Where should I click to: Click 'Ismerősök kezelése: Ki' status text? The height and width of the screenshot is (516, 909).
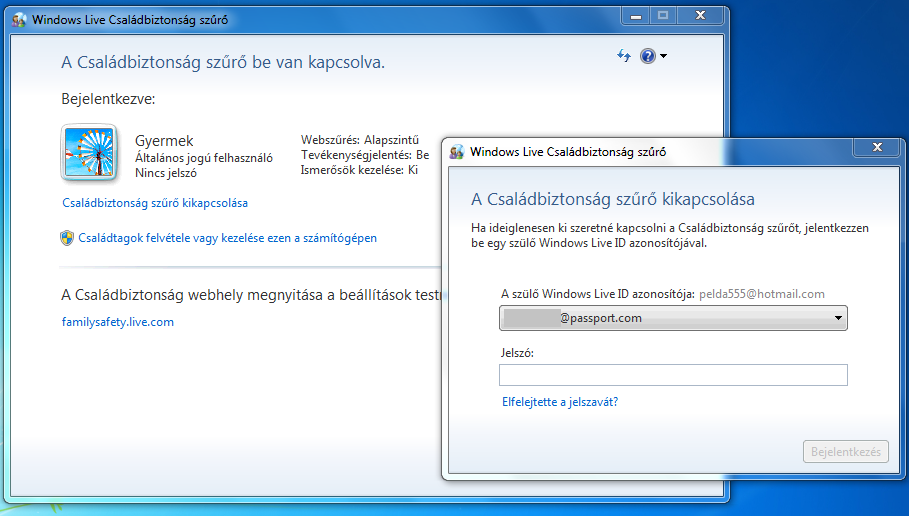point(359,170)
